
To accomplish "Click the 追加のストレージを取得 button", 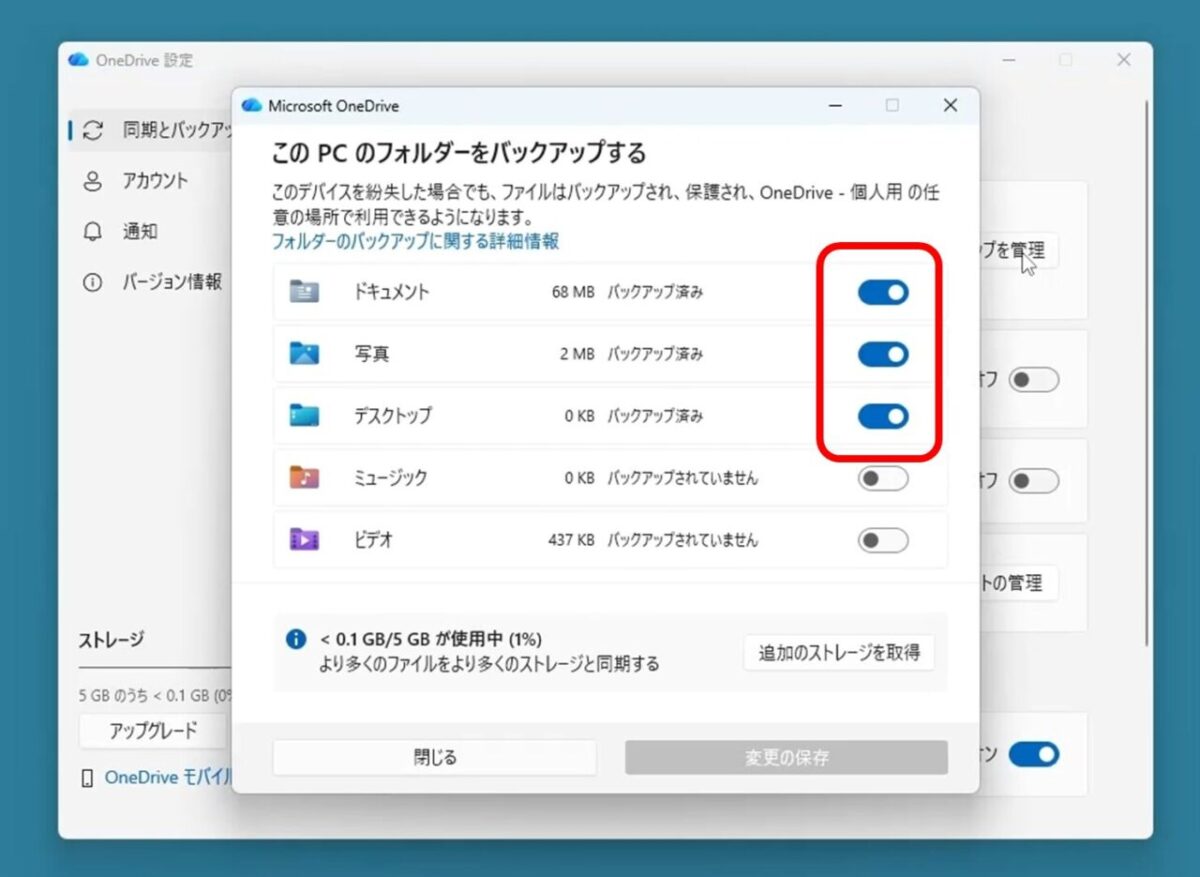I will 838,653.
